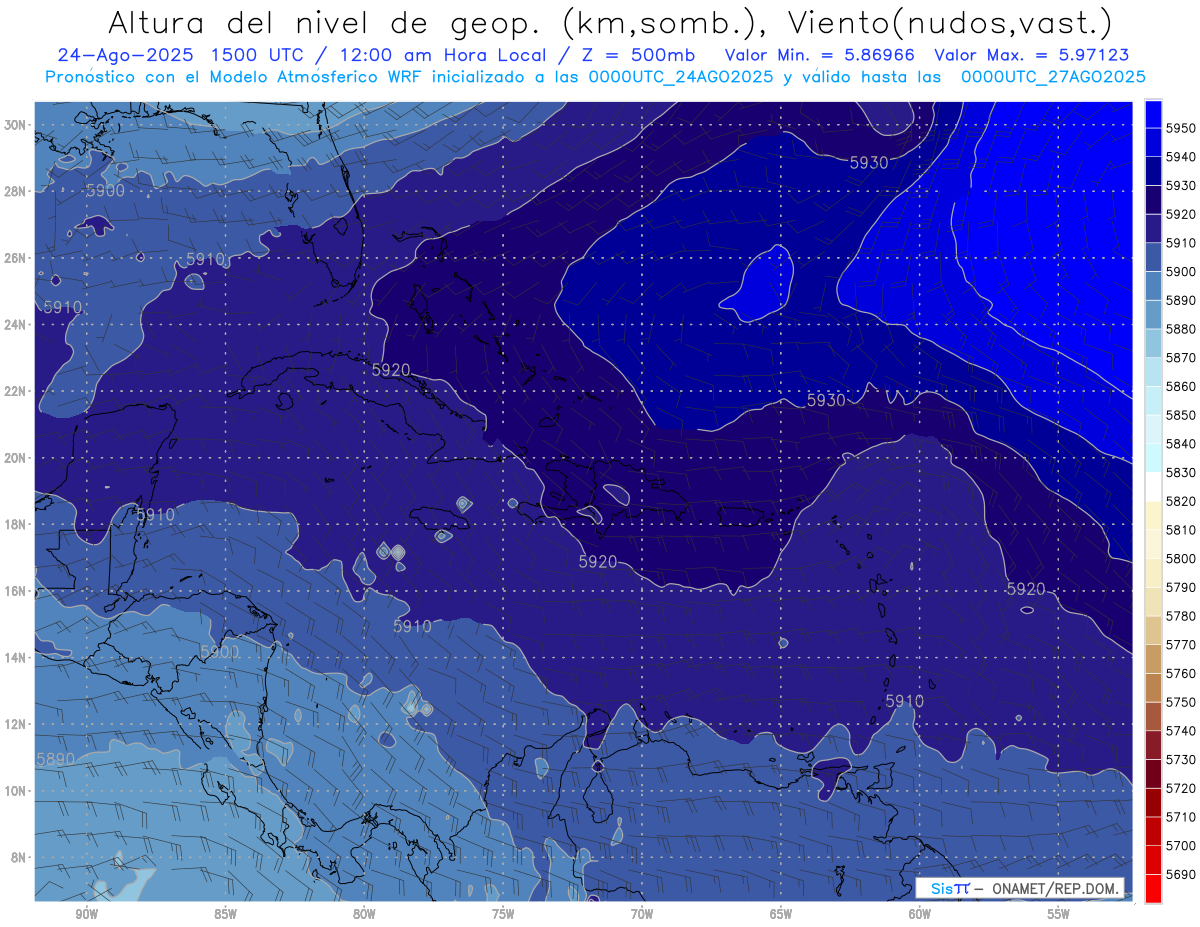Image resolution: width=1200 pixels, height=927 pixels.
Task: Click the 65W longitude axis label
Action: tap(781, 914)
